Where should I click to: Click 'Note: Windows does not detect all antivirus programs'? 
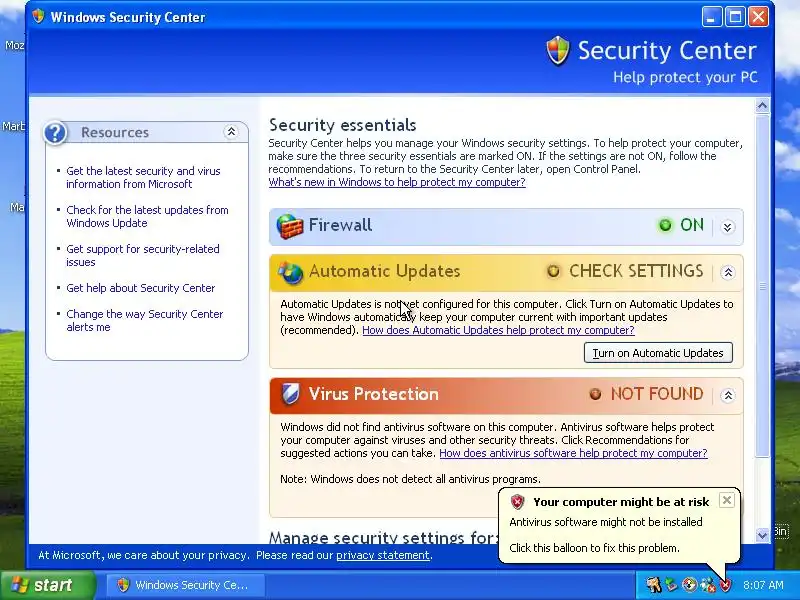point(410,479)
